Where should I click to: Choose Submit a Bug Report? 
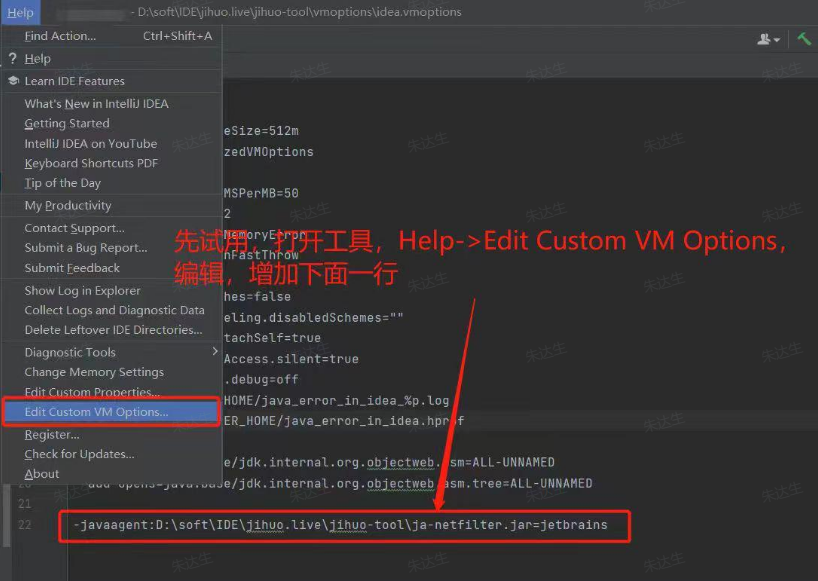point(112,248)
